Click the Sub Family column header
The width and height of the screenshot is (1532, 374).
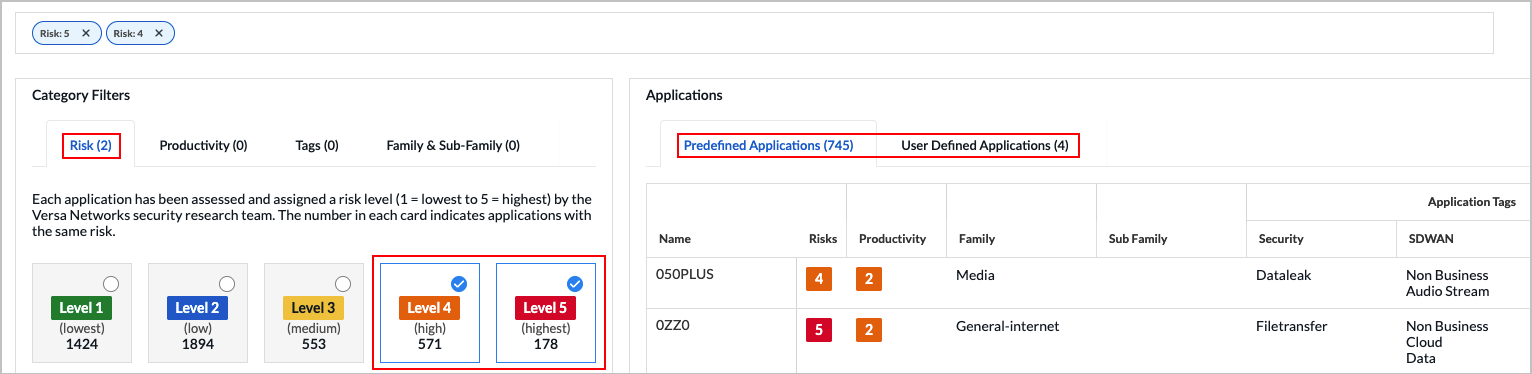tap(1138, 239)
